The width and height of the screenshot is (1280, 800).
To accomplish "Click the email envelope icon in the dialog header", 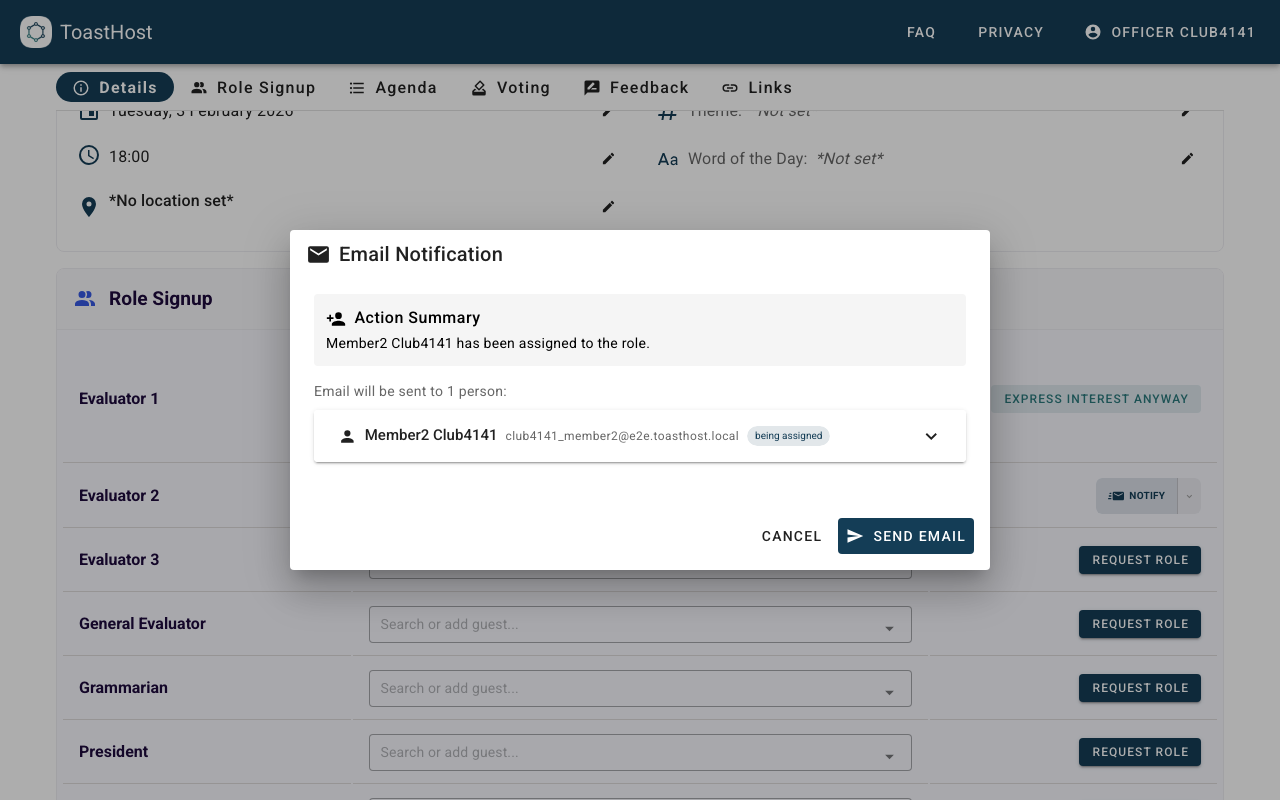I will coord(318,255).
